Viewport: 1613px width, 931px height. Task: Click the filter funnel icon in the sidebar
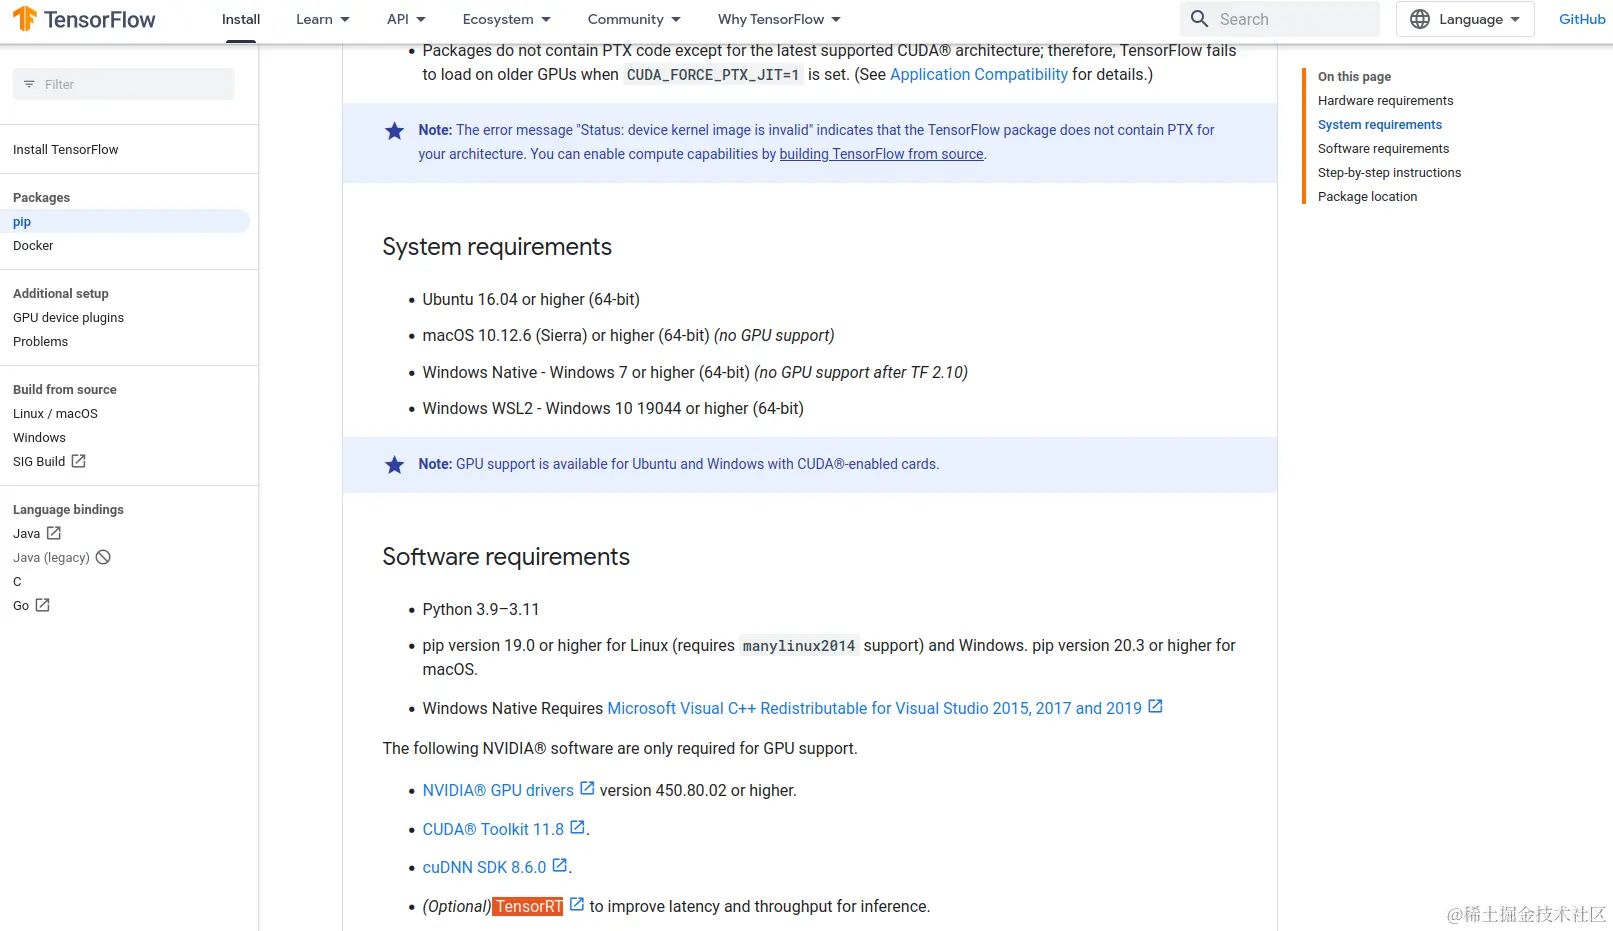[29, 84]
